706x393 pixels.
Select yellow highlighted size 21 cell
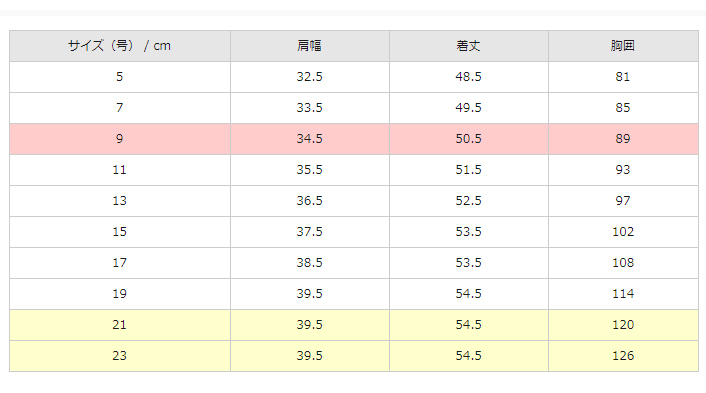pyautogui.click(x=120, y=325)
